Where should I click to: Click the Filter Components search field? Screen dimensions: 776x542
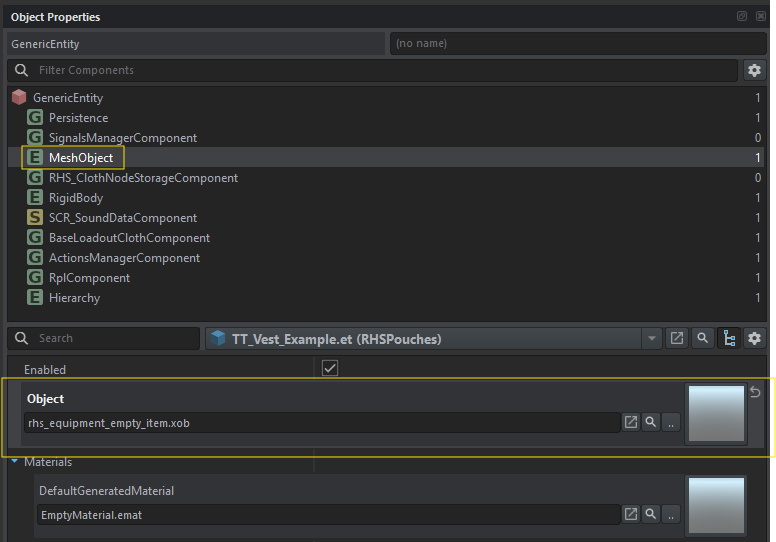tap(380, 70)
